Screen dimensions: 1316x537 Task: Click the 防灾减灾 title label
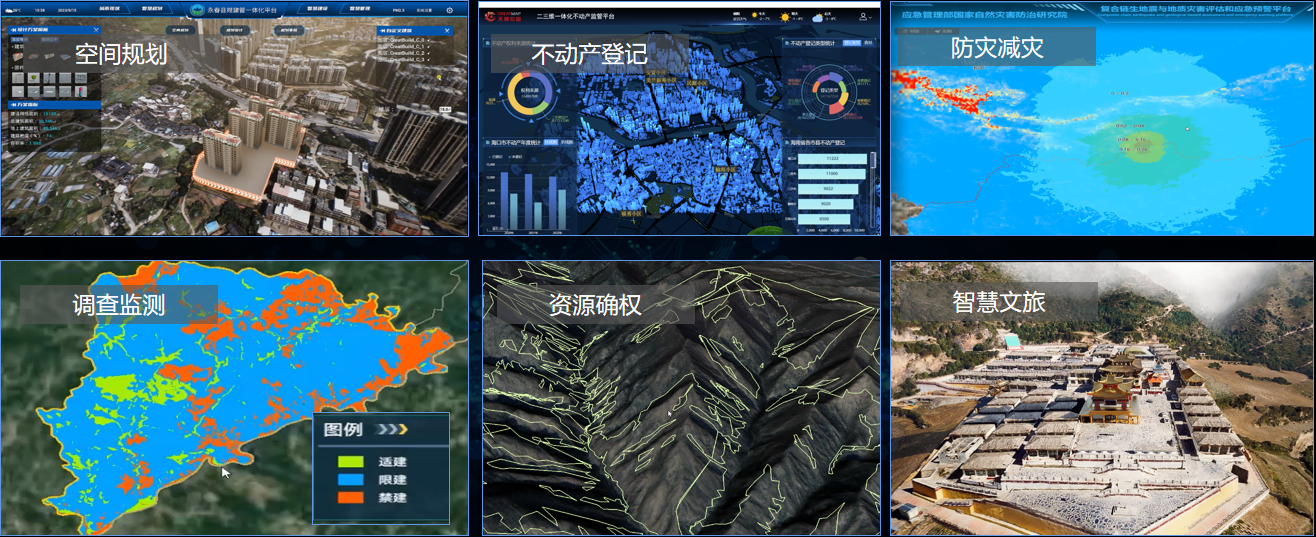tap(996, 47)
